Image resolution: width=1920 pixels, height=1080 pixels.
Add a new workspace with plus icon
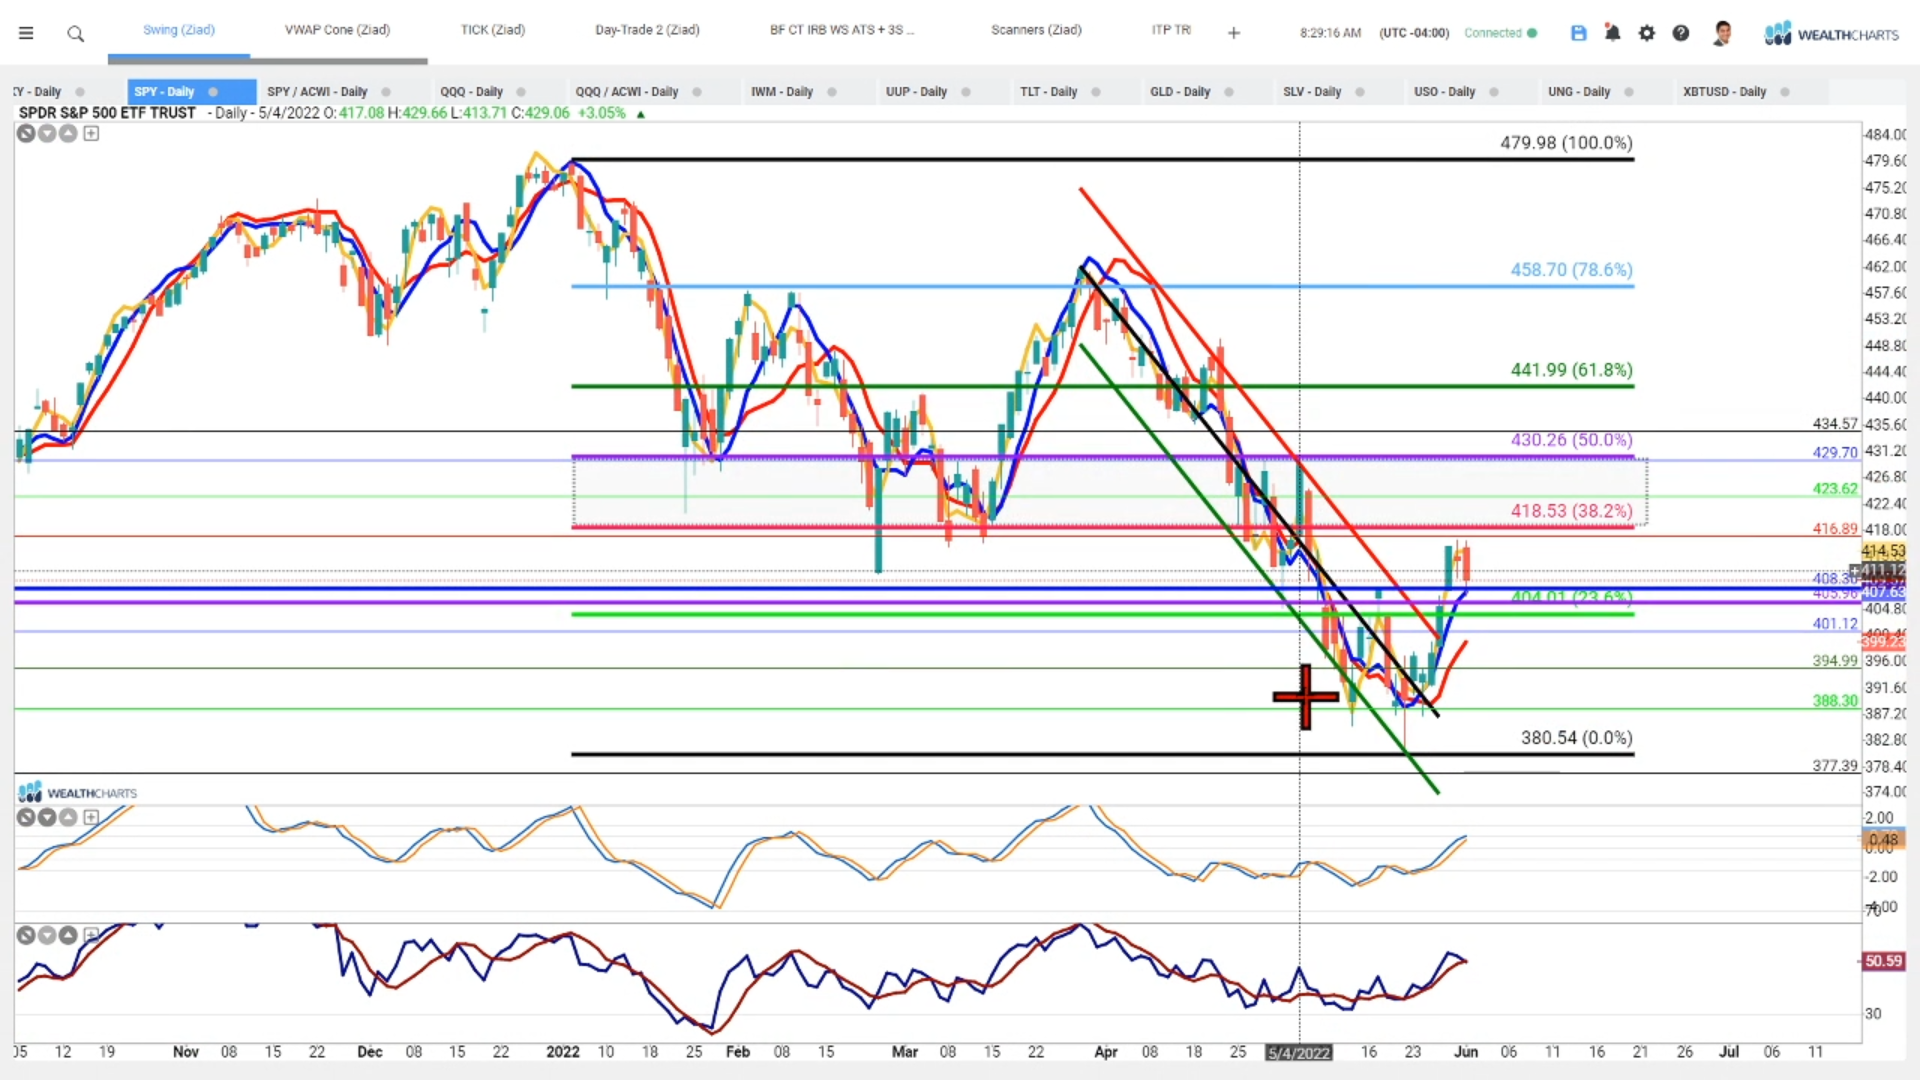point(1234,33)
